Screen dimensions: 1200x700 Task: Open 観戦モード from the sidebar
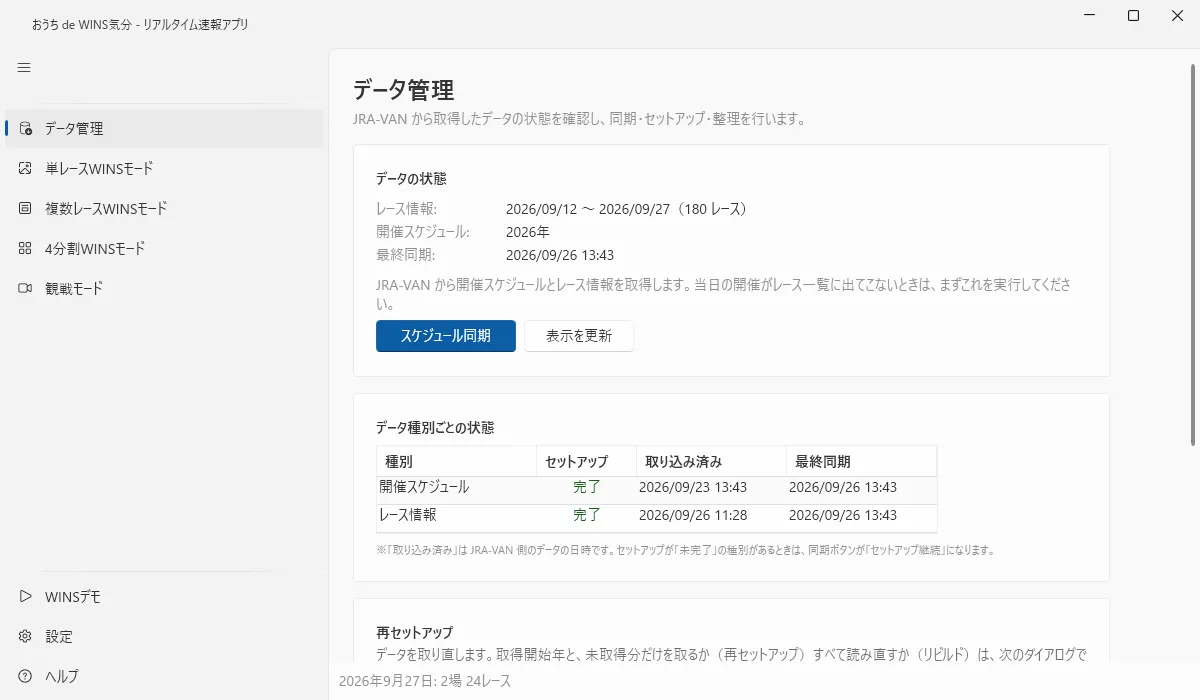pyautogui.click(x=164, y=289)
